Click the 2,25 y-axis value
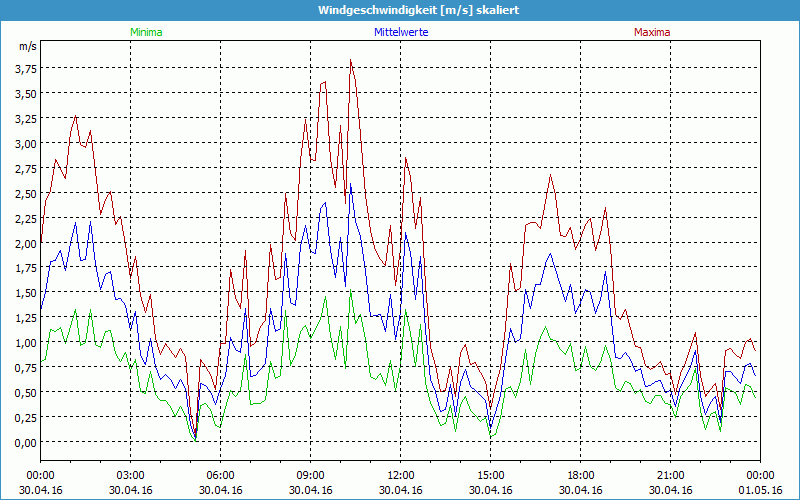Viewport: 800px width, 500px height. pyautogui.click(x=26, y=219)
